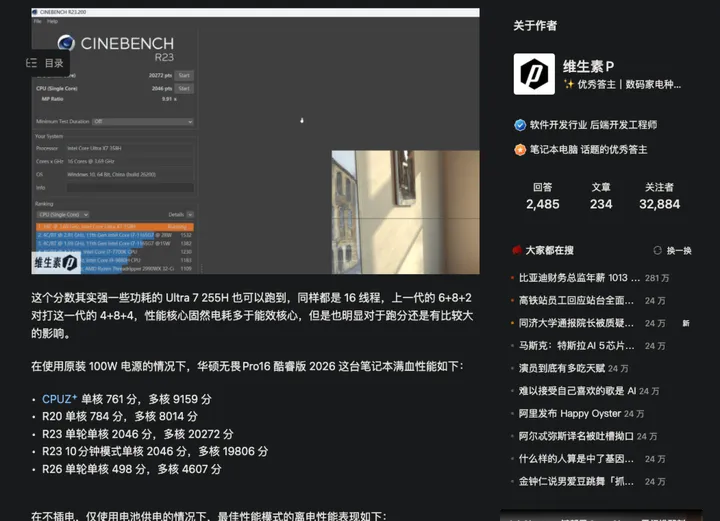Viewport: 720px width, 521px height.
Task: View the author's 关注者 32,884 count
Action: pyautogui.click(x=659, y=196)
